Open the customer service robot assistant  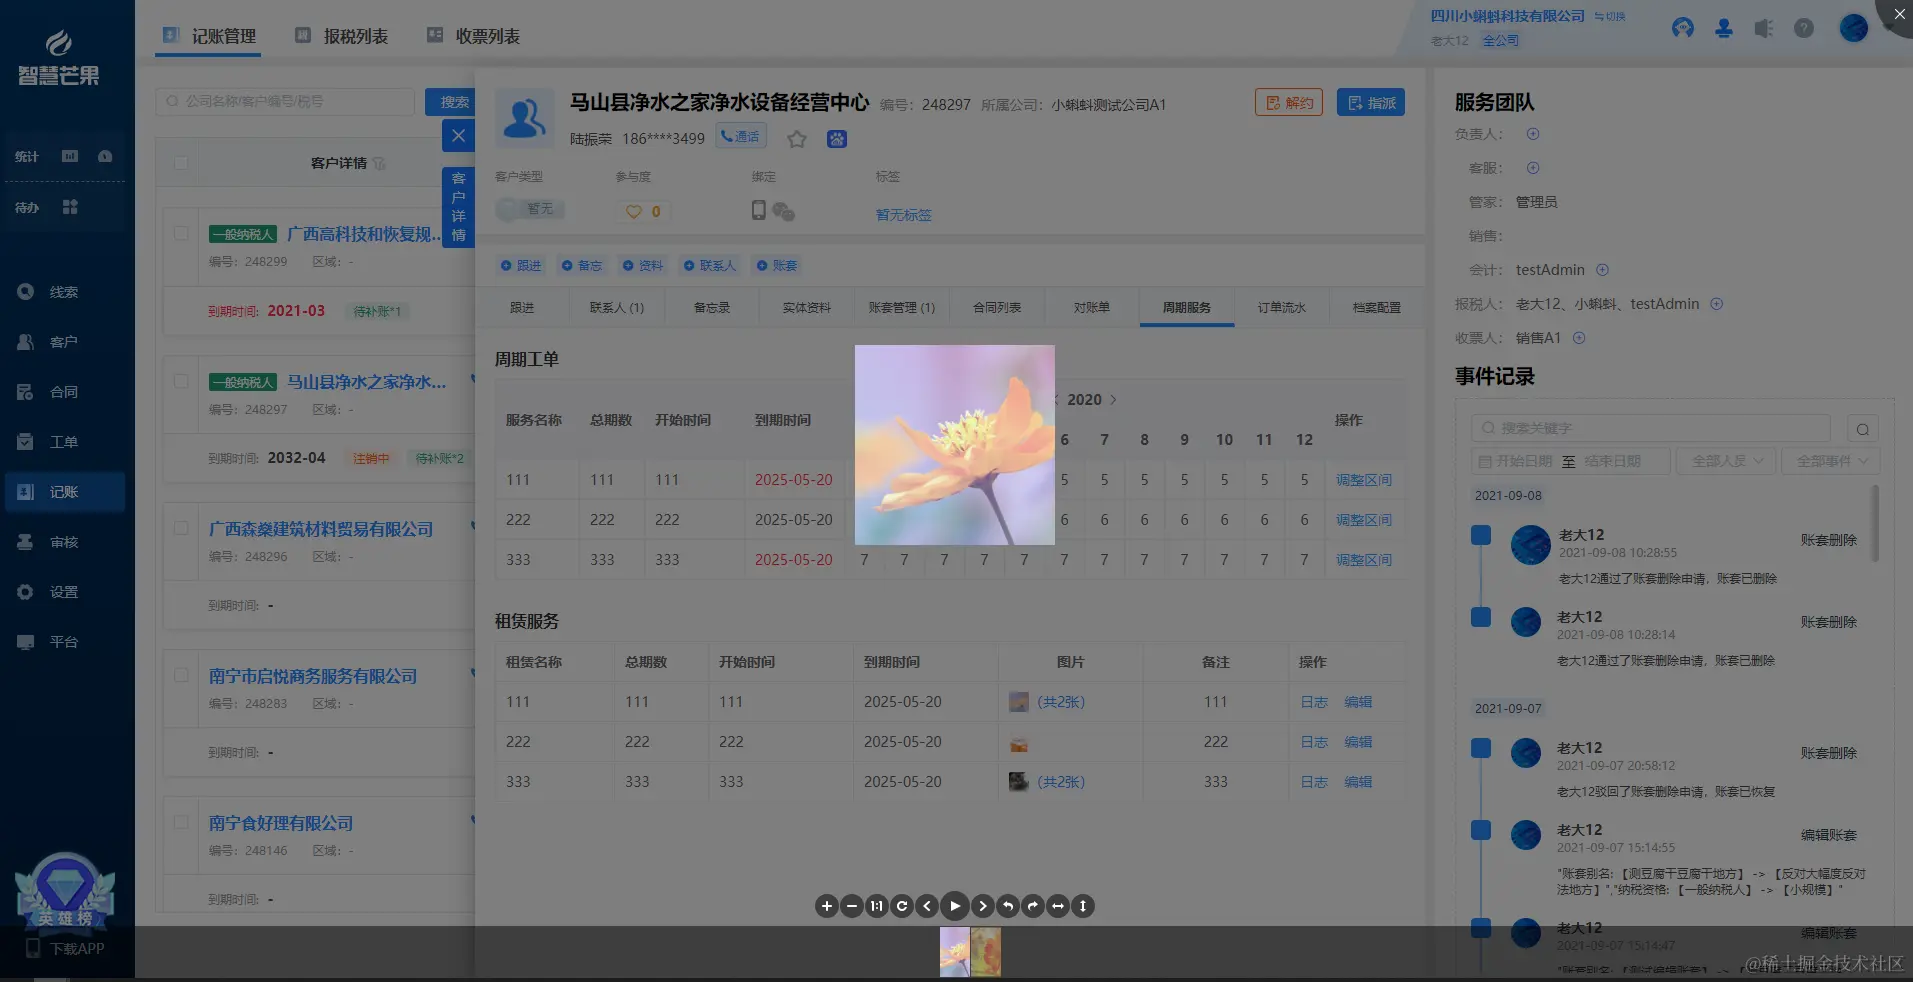click(1683, 28)
